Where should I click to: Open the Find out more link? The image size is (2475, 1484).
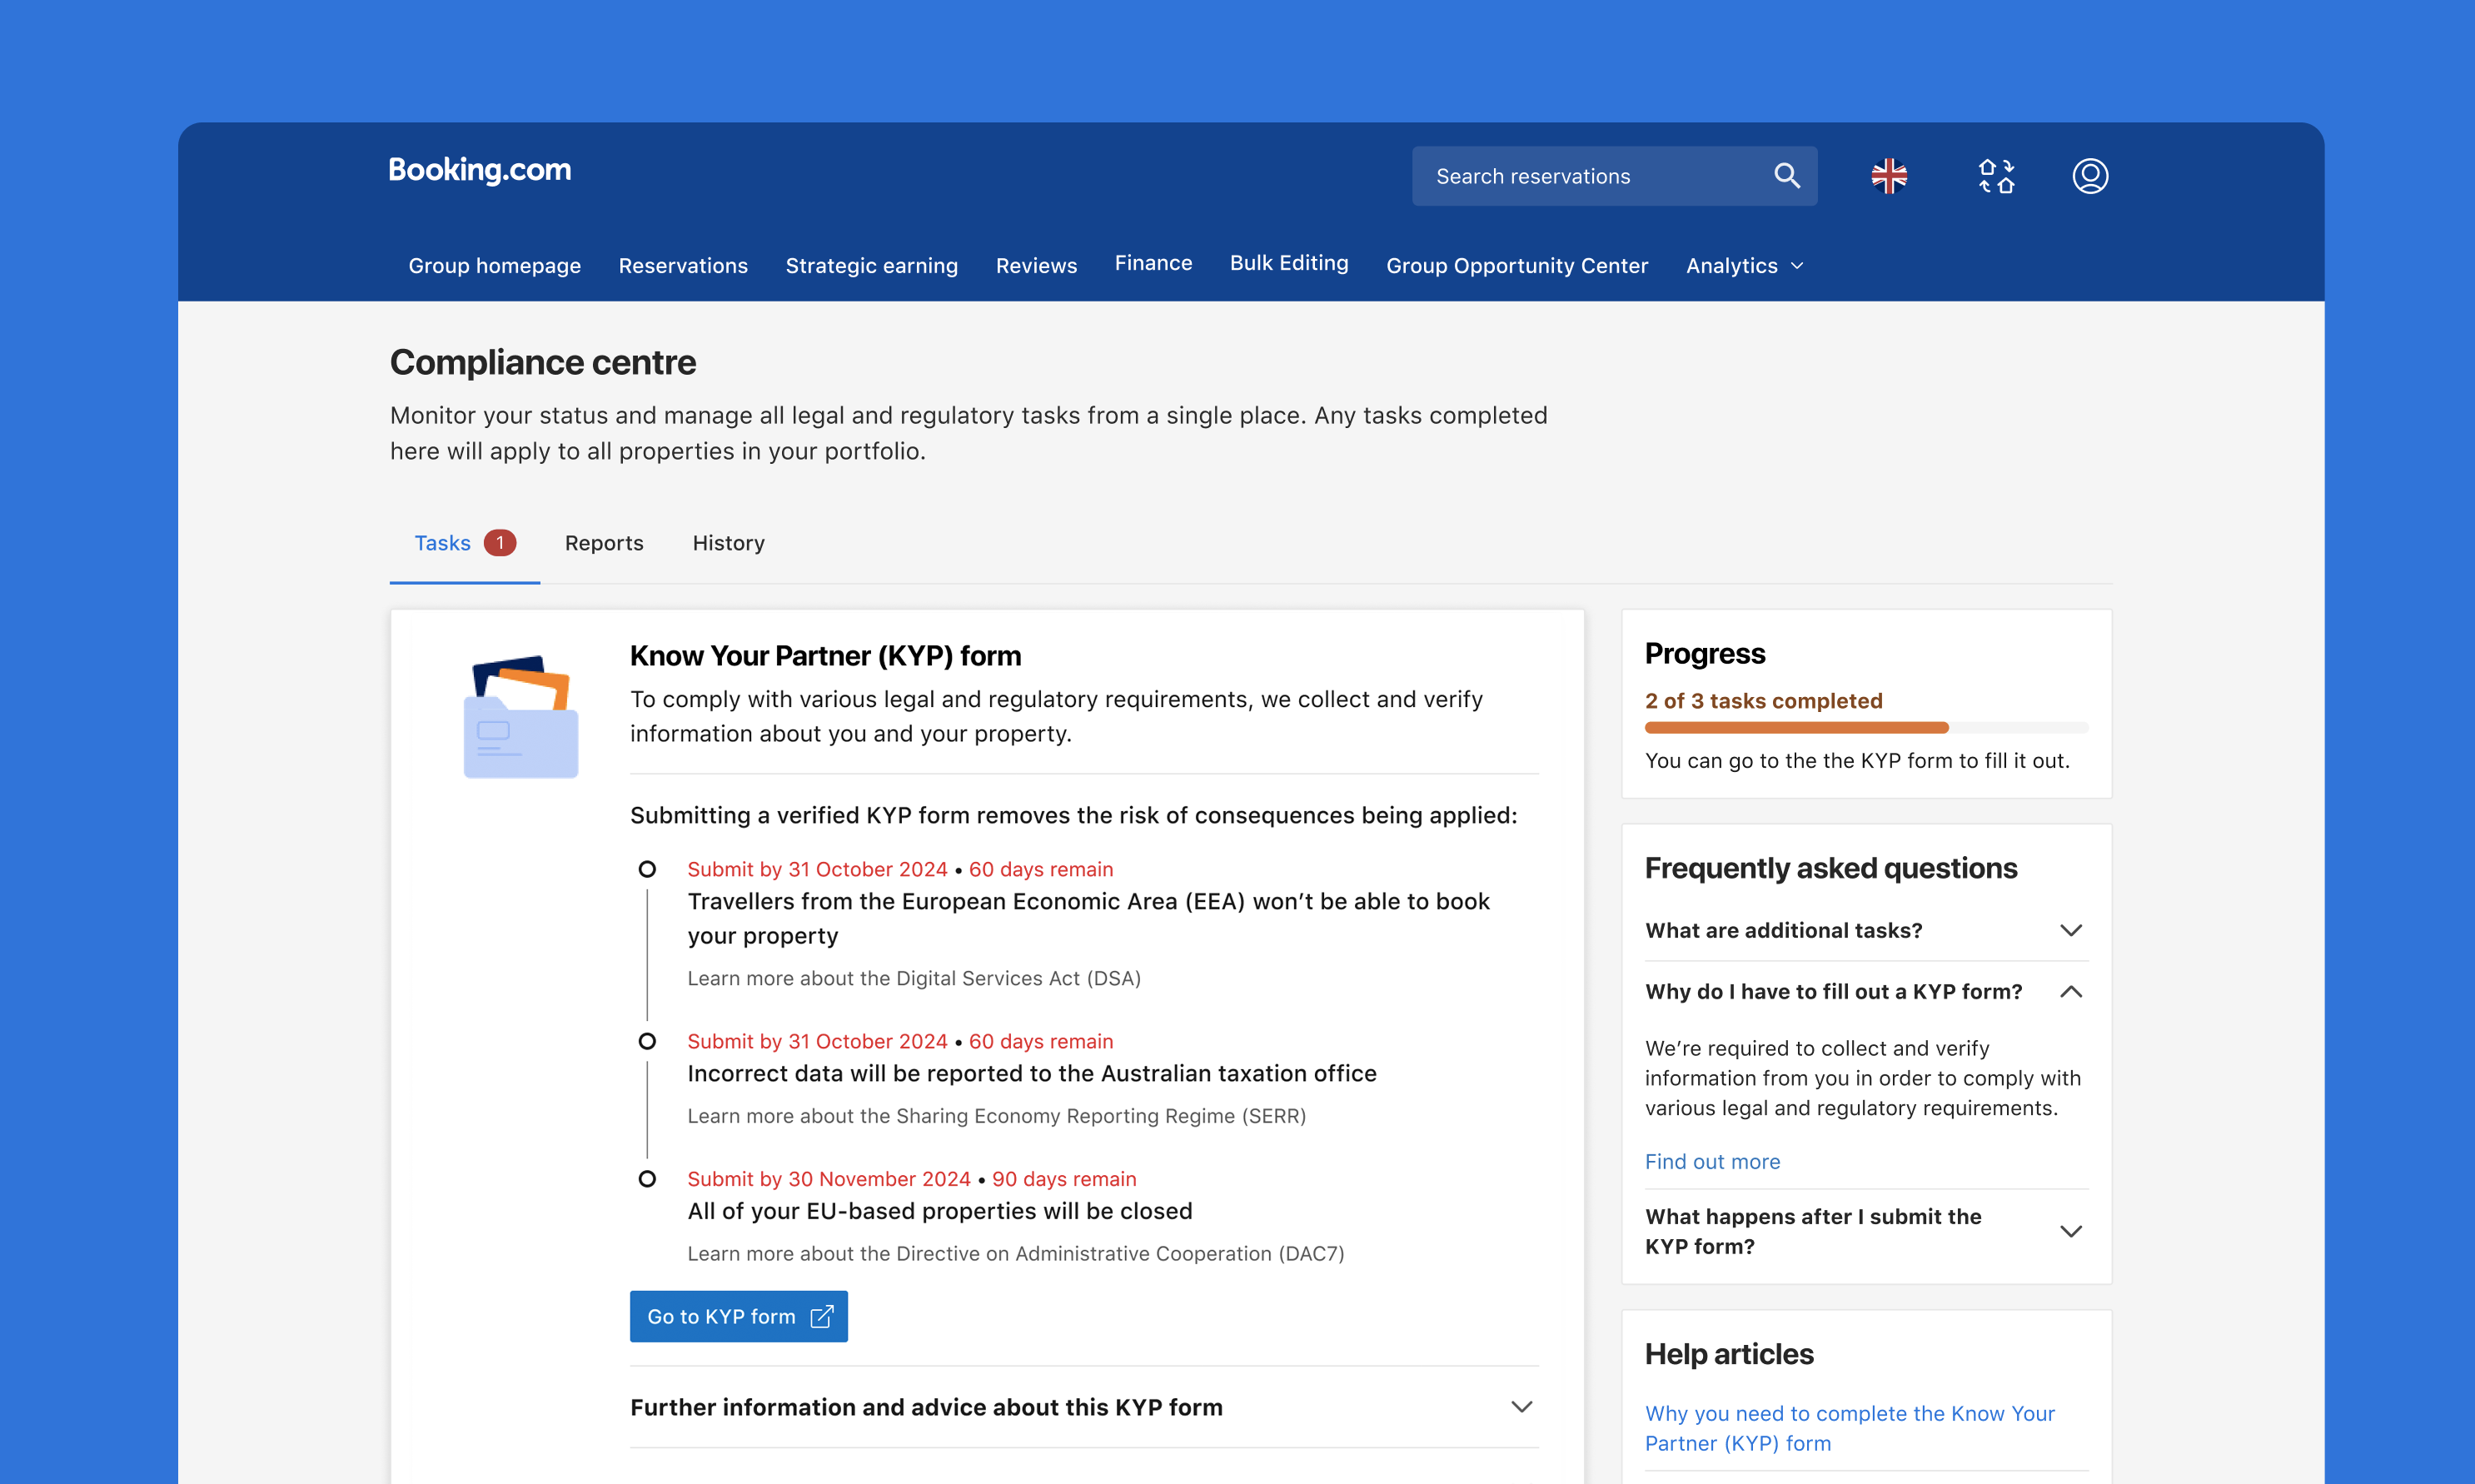pos(1712,1161)
